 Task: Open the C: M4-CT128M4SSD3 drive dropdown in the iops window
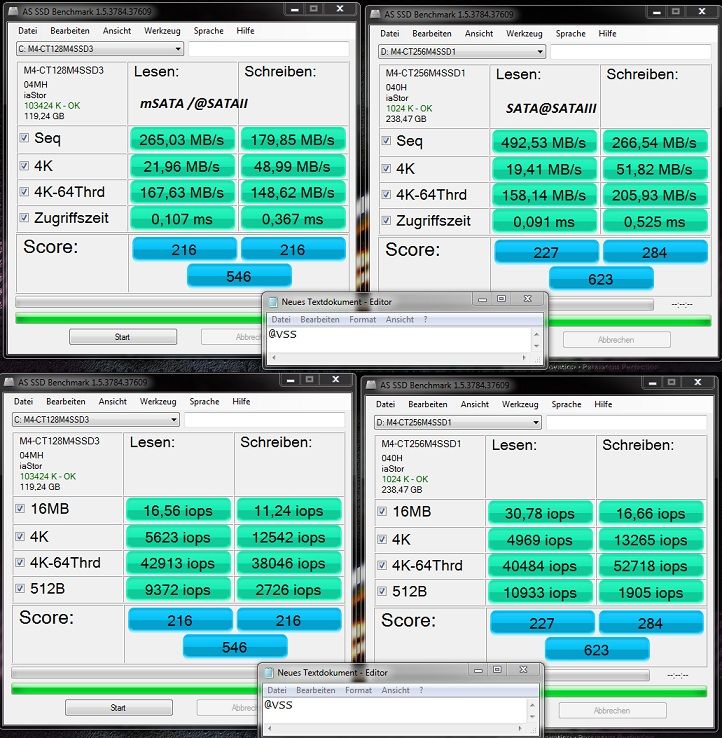[x=96, y=419]
